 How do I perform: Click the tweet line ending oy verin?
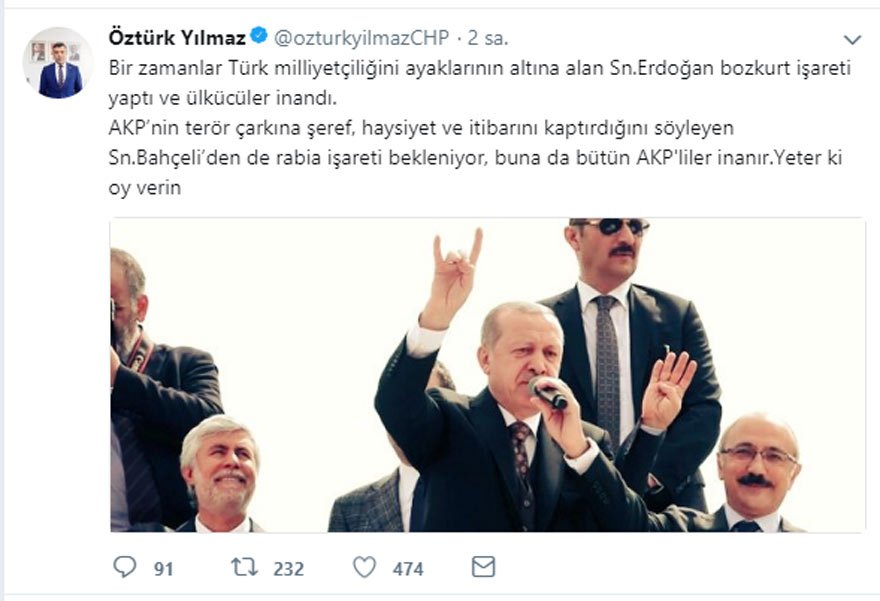tap(145, 187)
